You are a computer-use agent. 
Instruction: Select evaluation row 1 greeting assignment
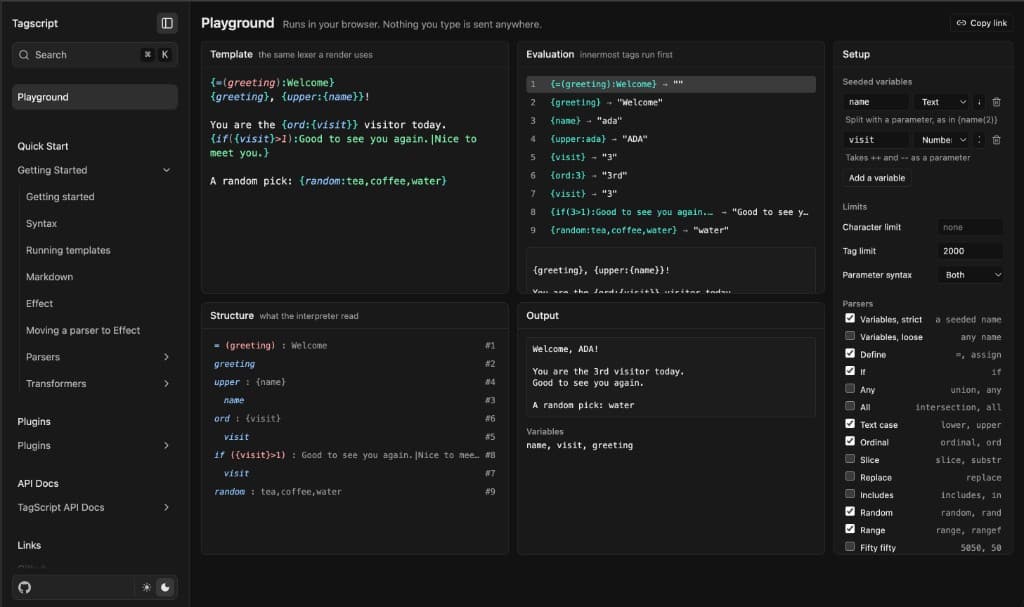coord(671,84)
